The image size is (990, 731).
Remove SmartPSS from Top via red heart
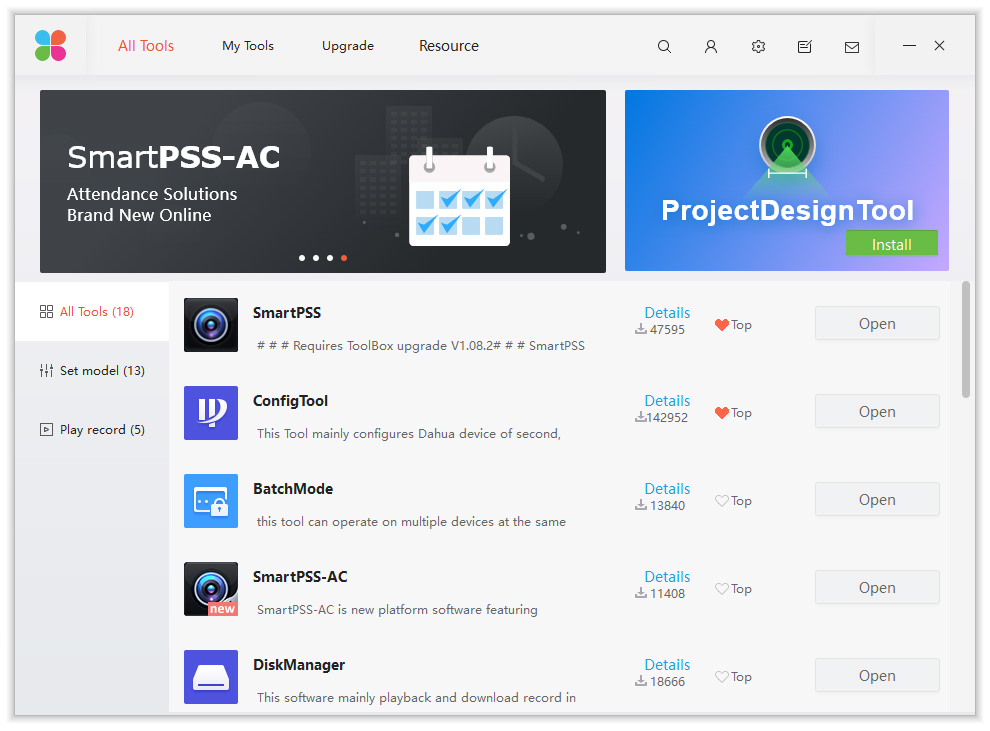tap(722, 325)
